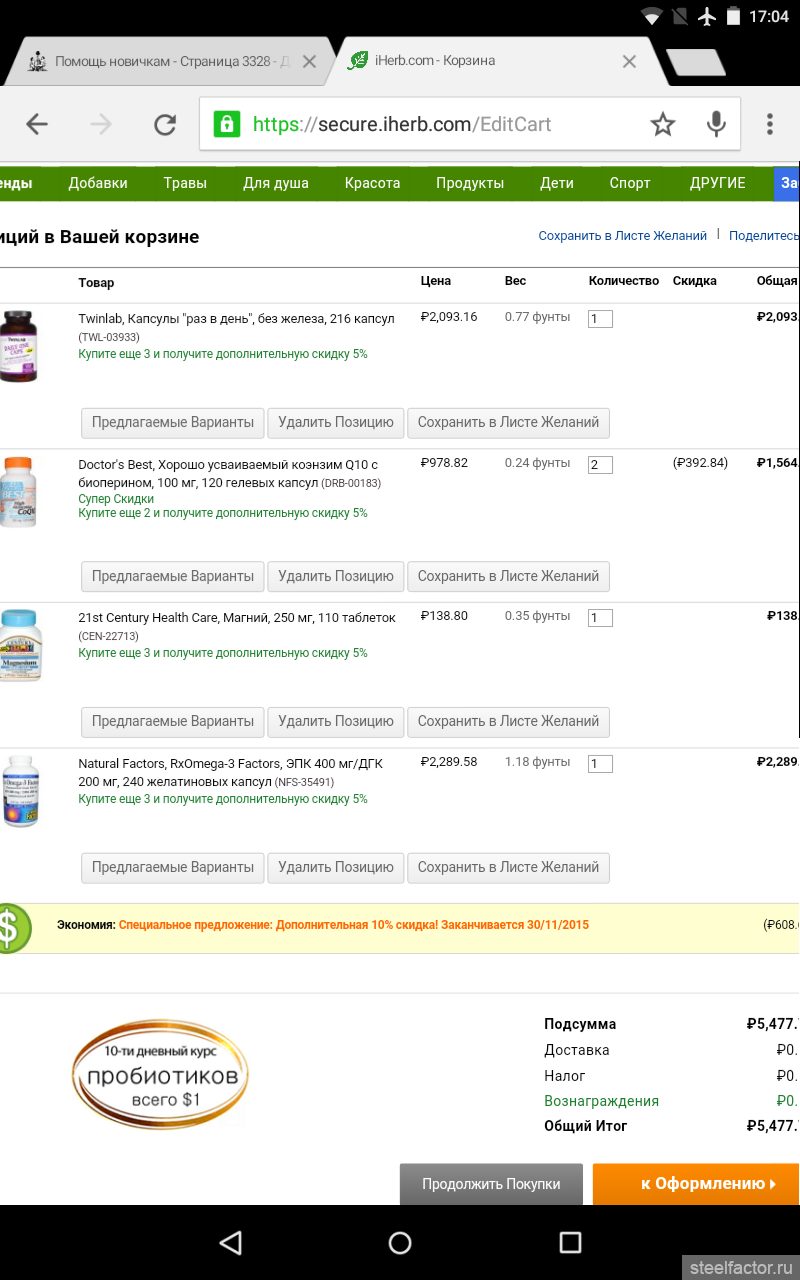This screenshot has width=800, height=1280.
Task: Click the Продолжить Покупки button
Action: click(x=491, y=1184)
